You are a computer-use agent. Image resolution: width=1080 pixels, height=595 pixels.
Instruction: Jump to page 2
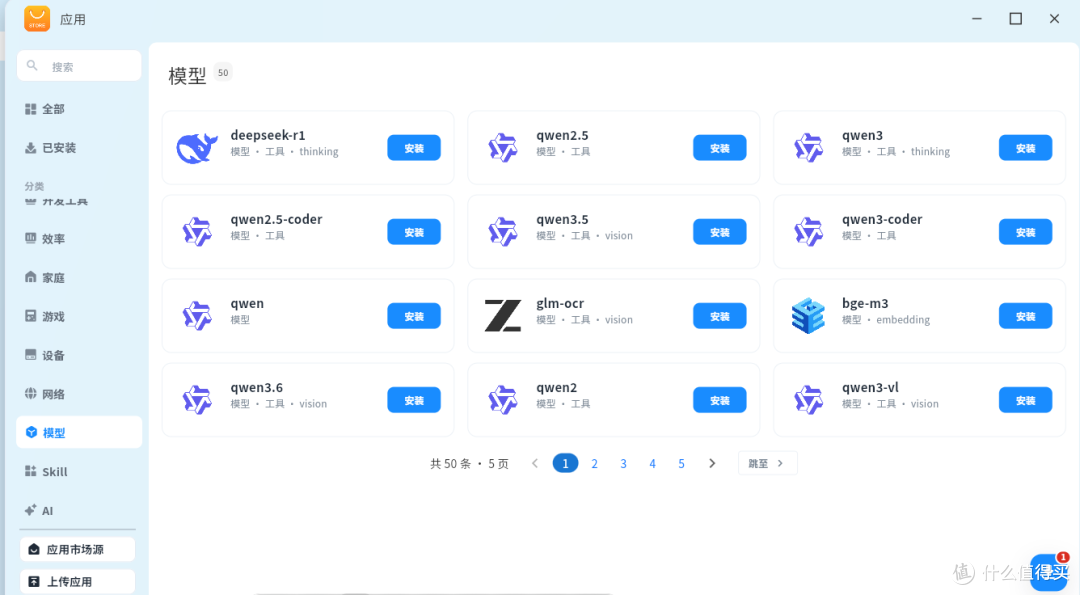(594, 463)
